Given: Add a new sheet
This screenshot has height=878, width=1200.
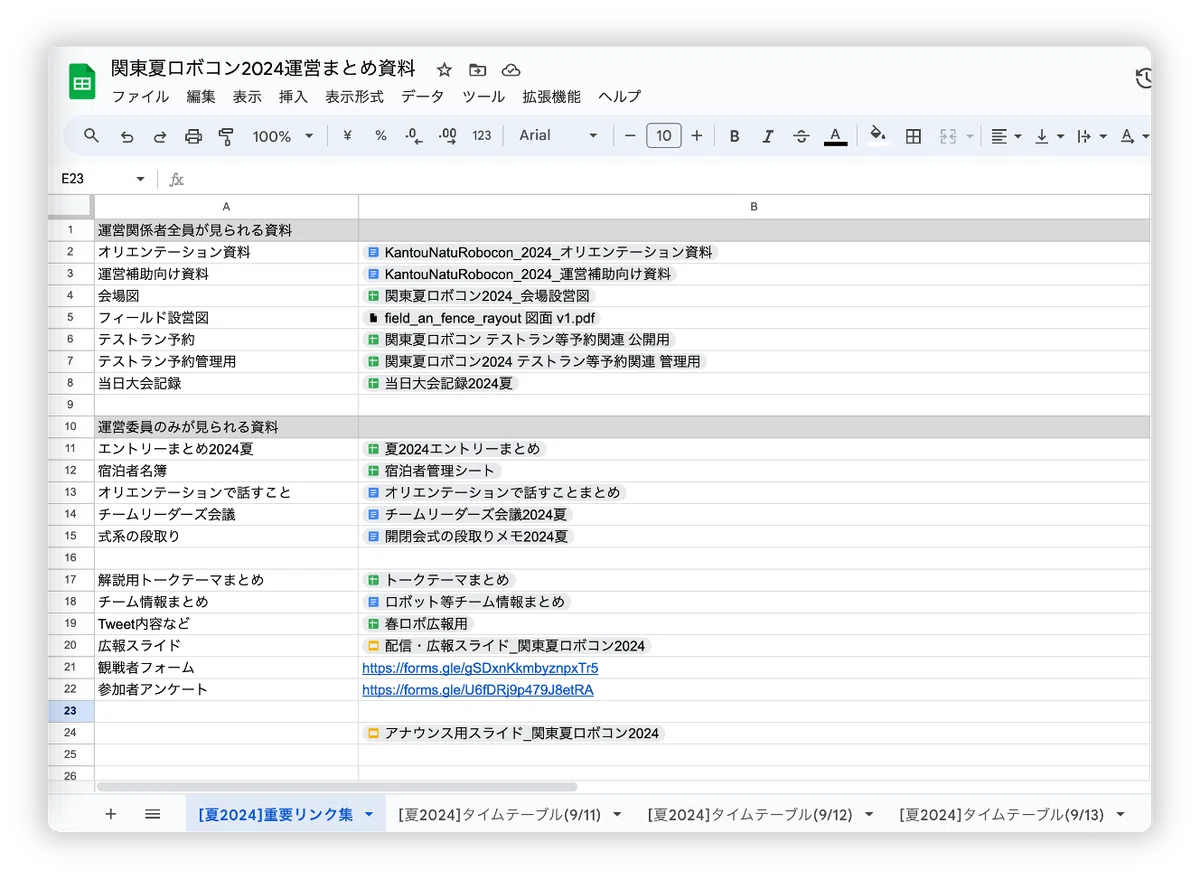Looking at the screenshot, I should tap(111, 815).
